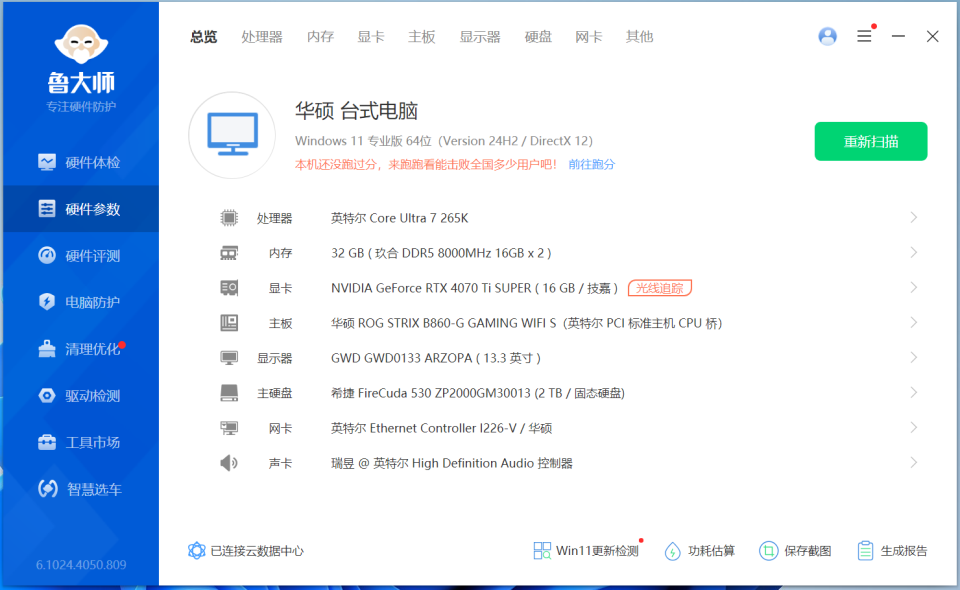960x590 pixels.
Task: Click the 内存 memory module icon
Action: (x=229, y=253)
